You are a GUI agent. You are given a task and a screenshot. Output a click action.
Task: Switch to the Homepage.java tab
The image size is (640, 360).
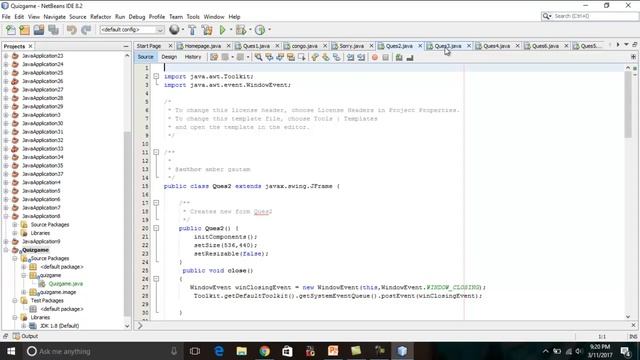(203, 46)
